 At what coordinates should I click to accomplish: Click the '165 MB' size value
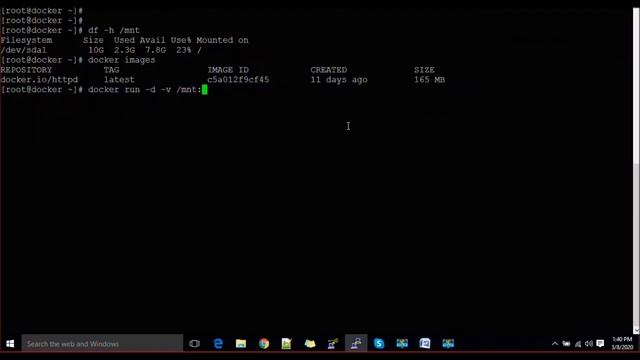[429, 80]
